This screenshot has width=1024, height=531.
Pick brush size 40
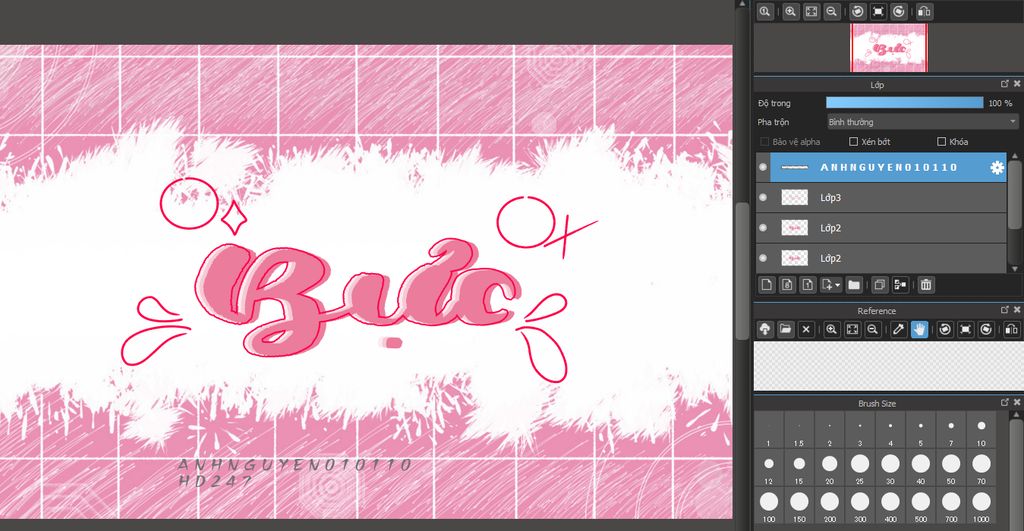pyautogui.click(x=921, y=468)
